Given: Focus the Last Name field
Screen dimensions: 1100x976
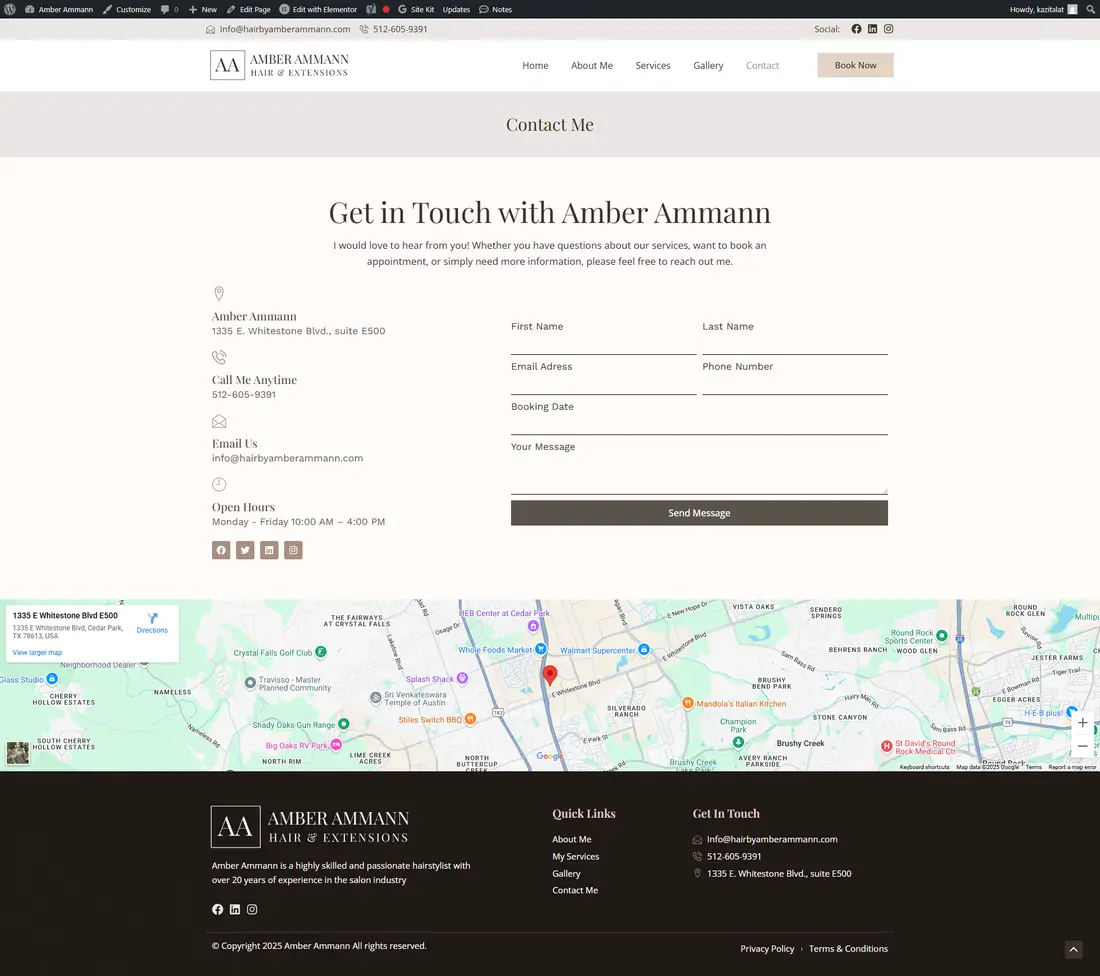Looking at the screenshot, I should point(795,345).
